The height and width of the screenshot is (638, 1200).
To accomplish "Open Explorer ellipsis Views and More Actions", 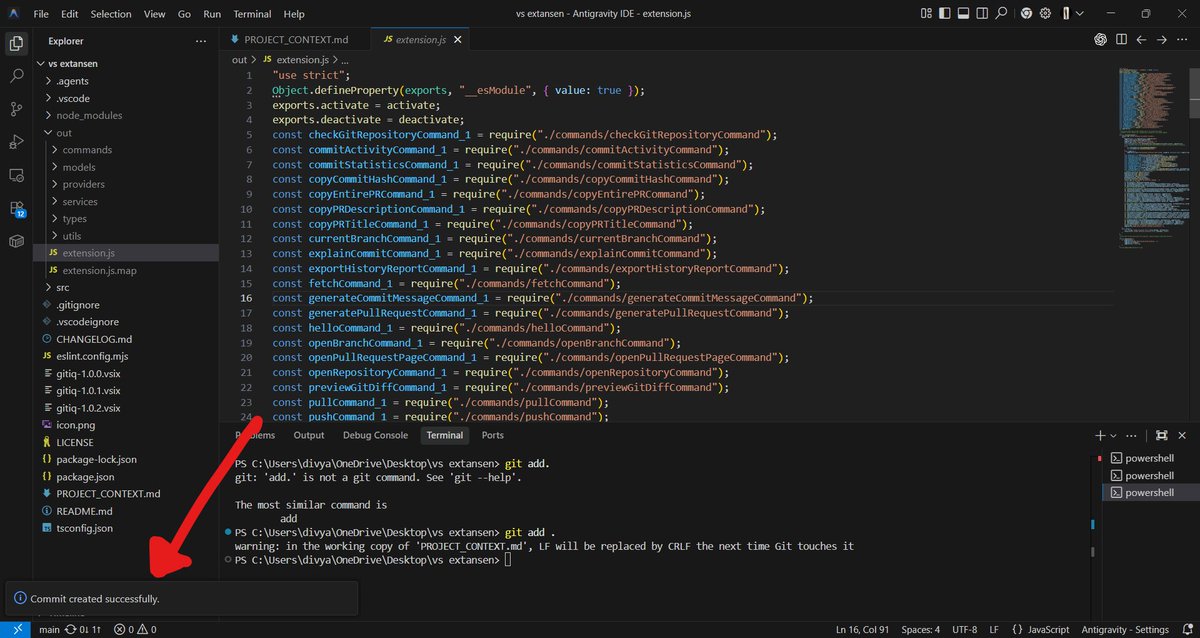I will pos(201,41).
